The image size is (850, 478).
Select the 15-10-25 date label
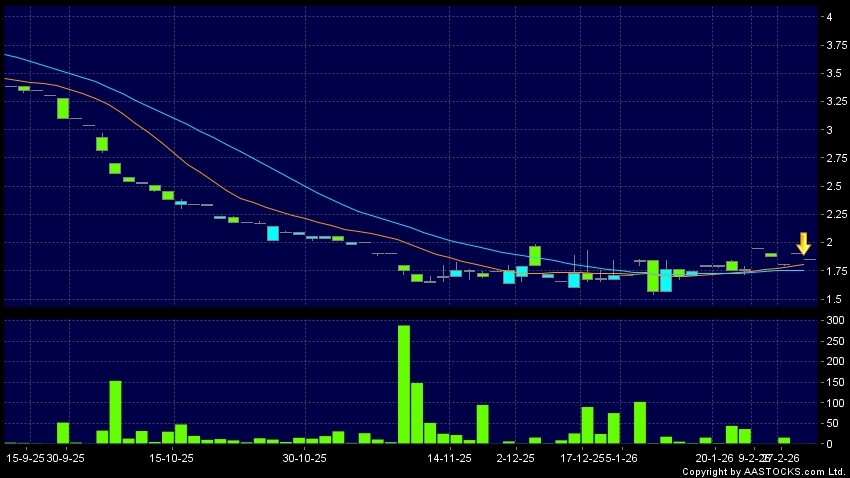pos(169,458)
